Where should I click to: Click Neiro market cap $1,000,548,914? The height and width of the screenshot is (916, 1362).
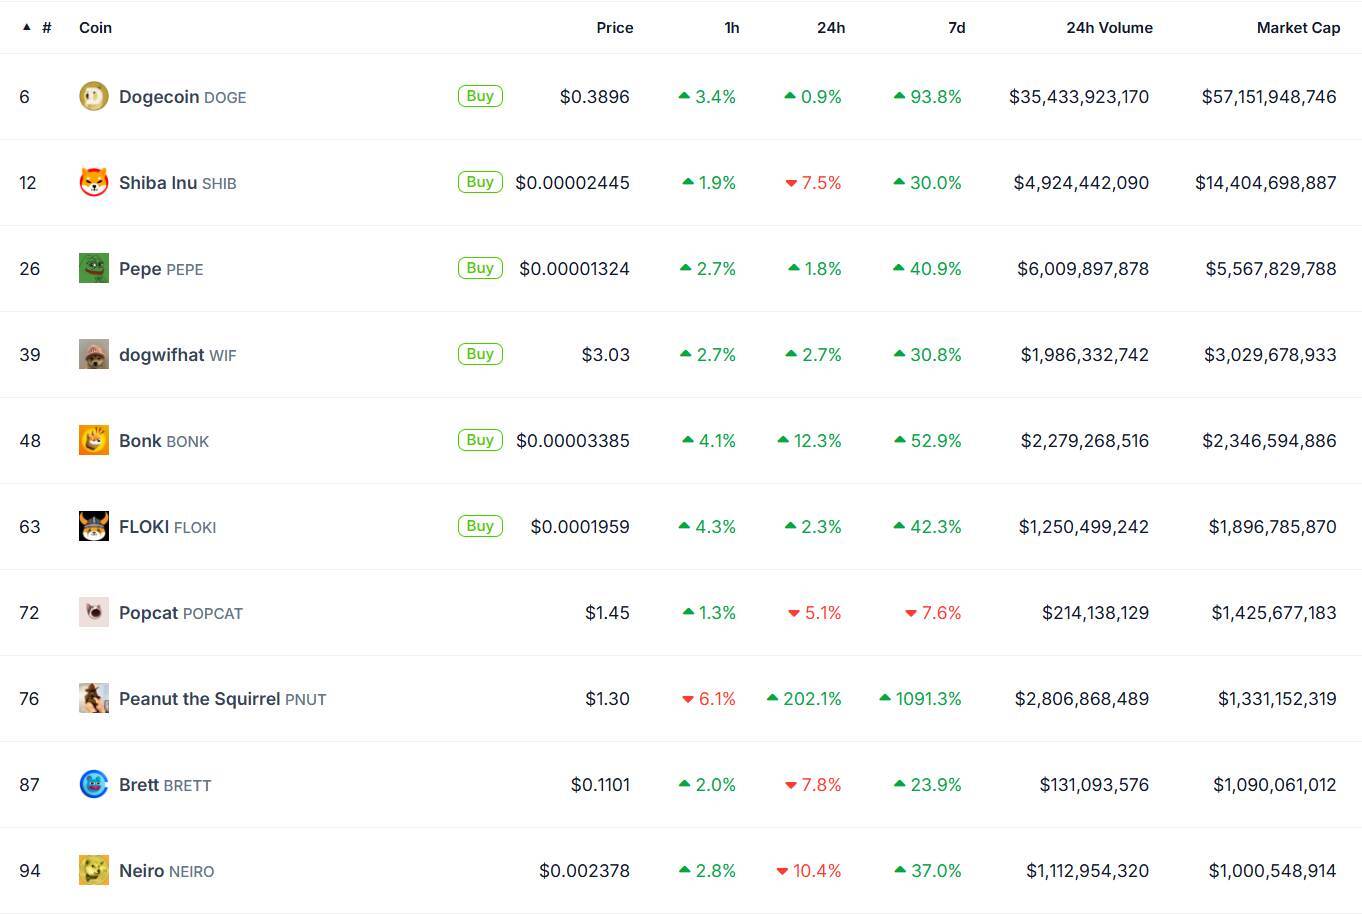point(1273,871)
